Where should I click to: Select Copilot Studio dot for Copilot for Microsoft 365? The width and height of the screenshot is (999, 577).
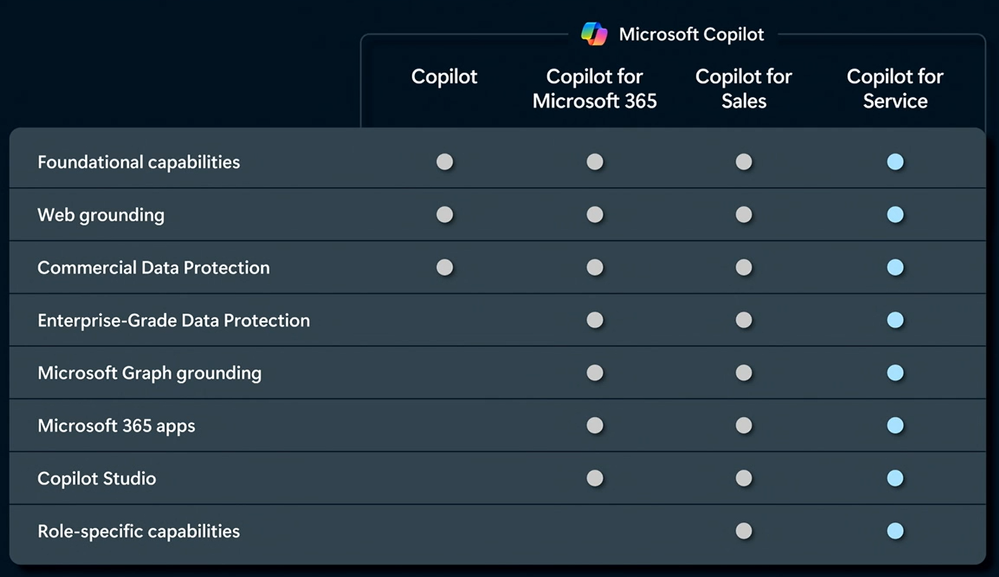tap(595, 478)
